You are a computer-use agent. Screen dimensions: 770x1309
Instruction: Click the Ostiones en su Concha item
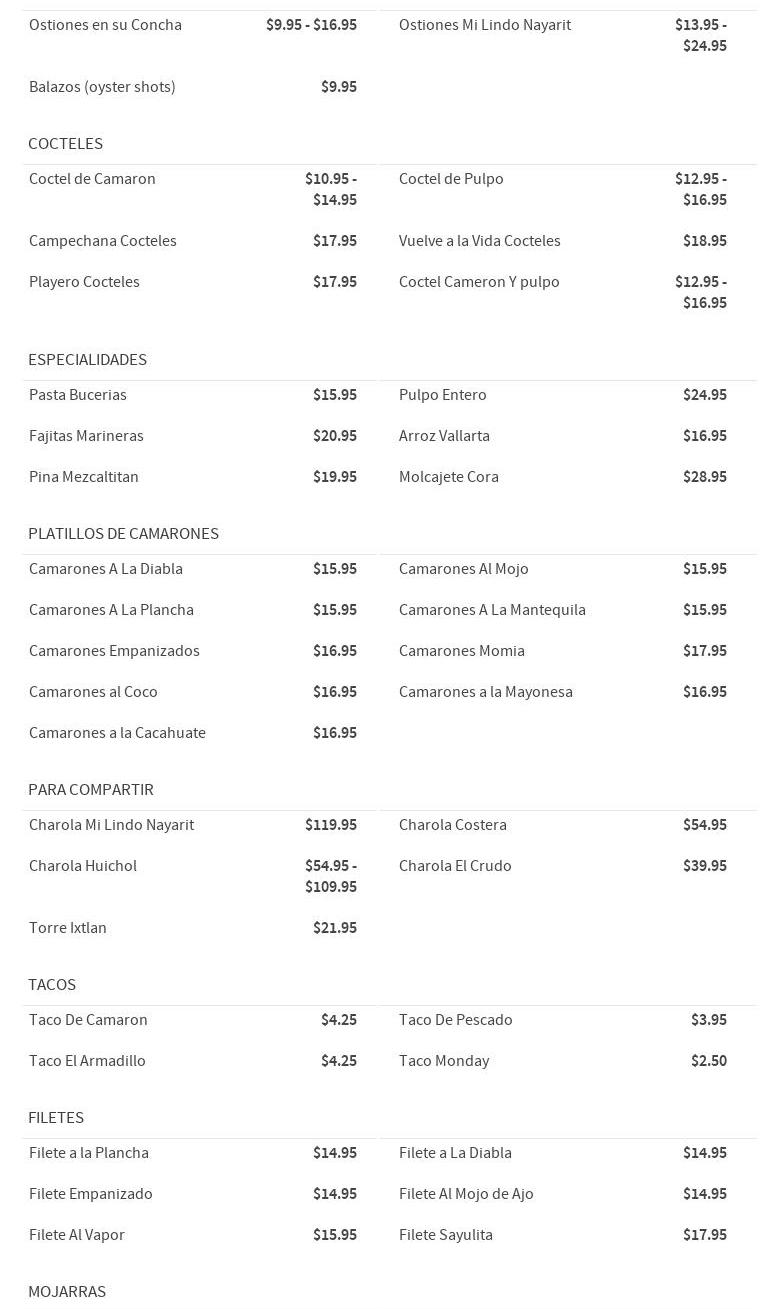click(x=105, y=25)
